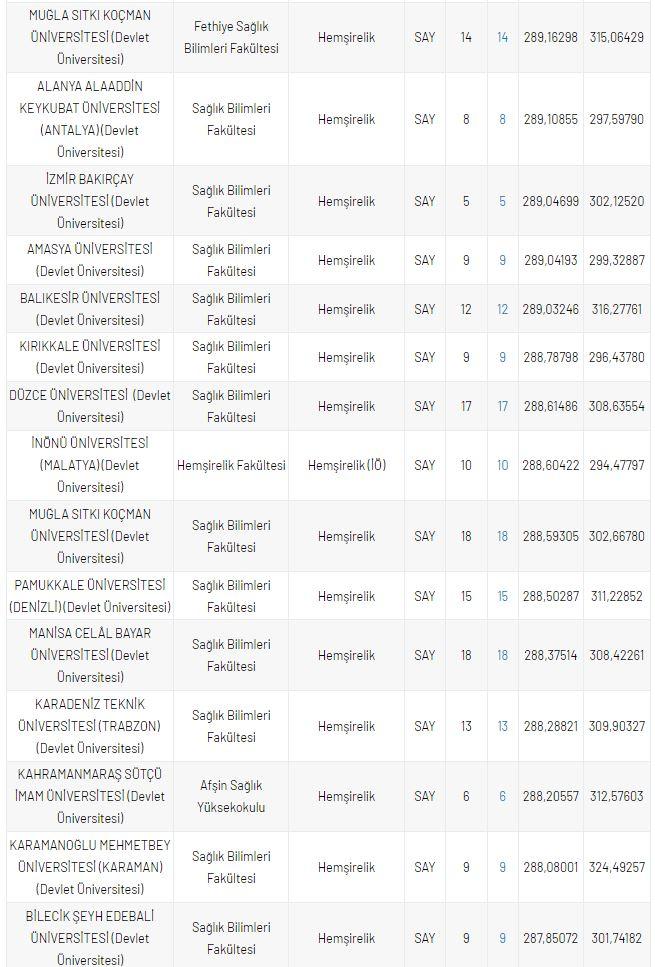
Task: Click the blue quota number 14 link
Action: click(502, 37)
